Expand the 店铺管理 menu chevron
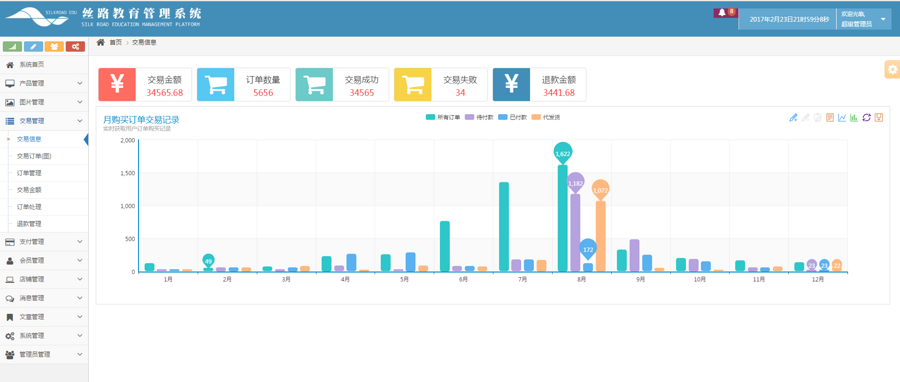 [80, 279]
